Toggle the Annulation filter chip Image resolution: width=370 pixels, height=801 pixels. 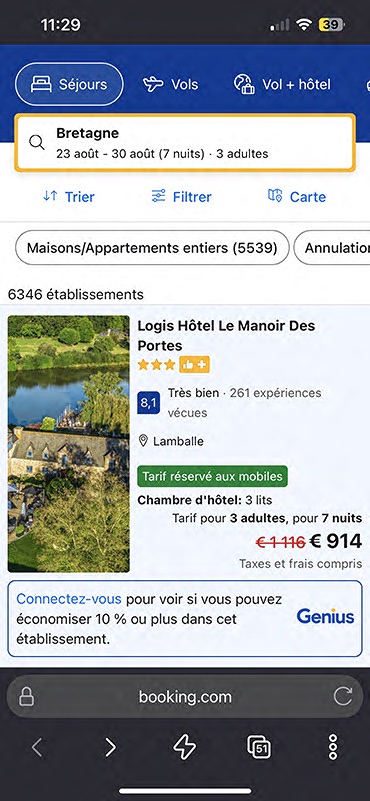coord(332,248)
